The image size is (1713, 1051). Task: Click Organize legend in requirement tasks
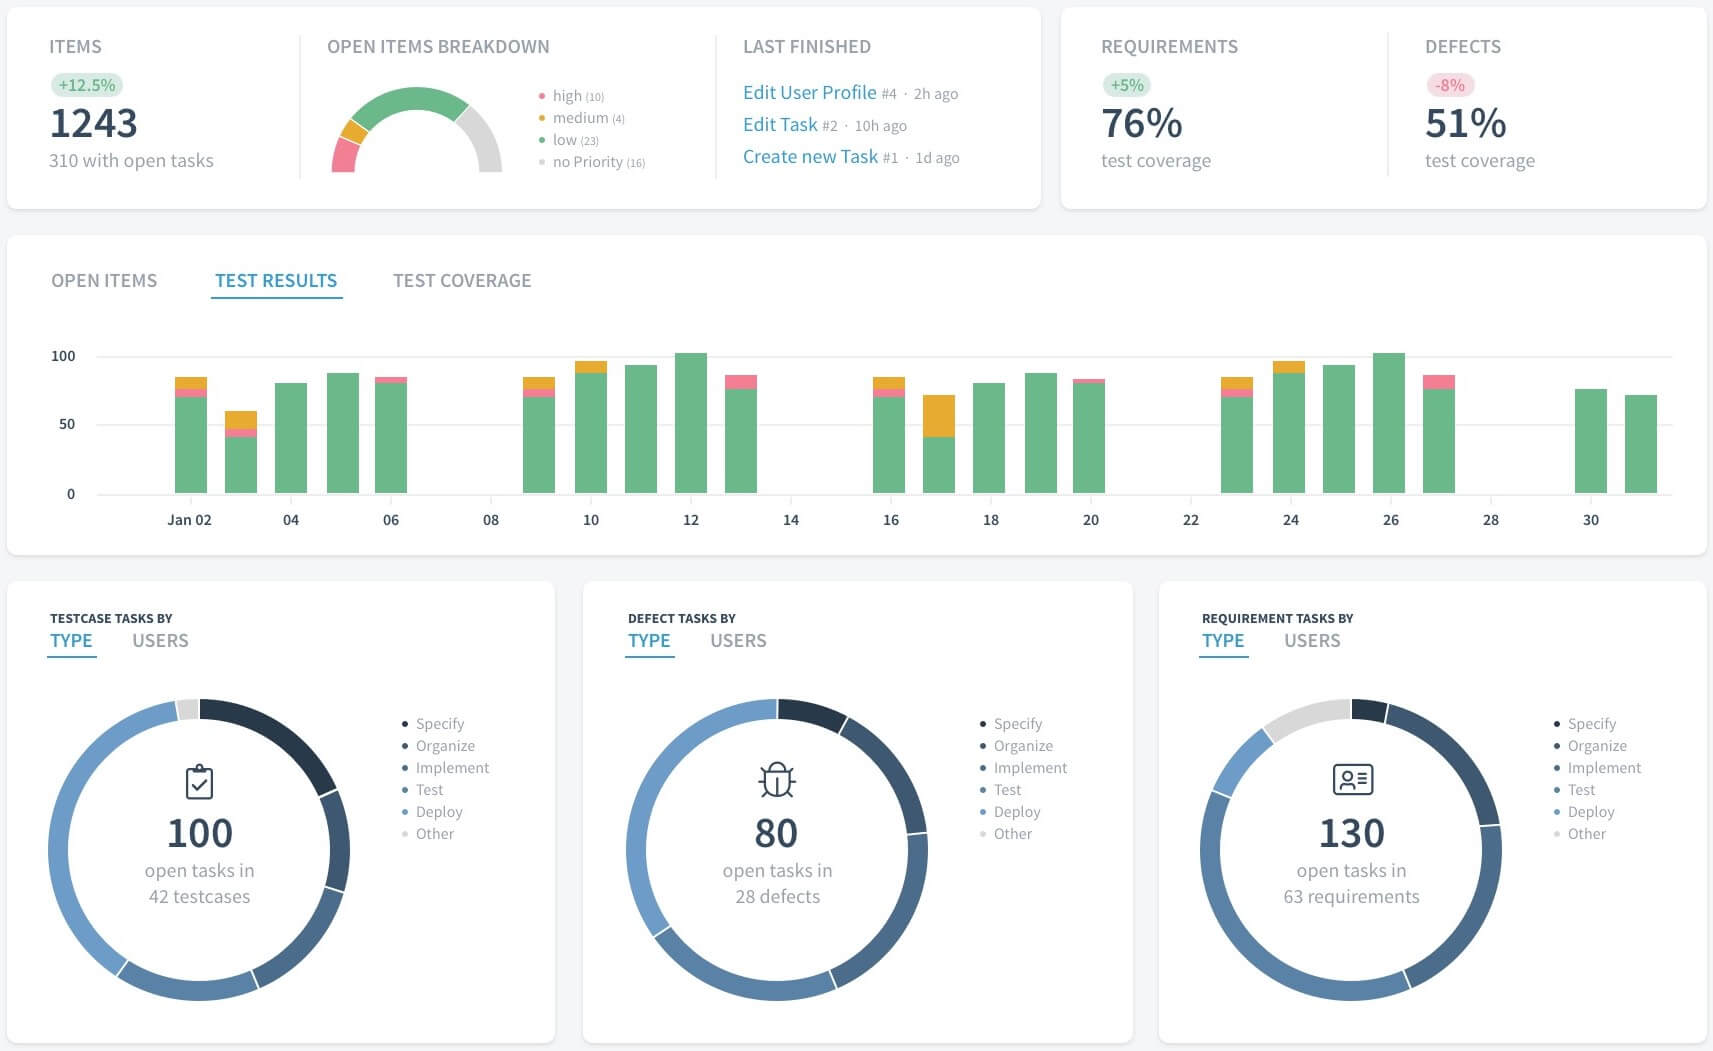[x=1590, y=746]
